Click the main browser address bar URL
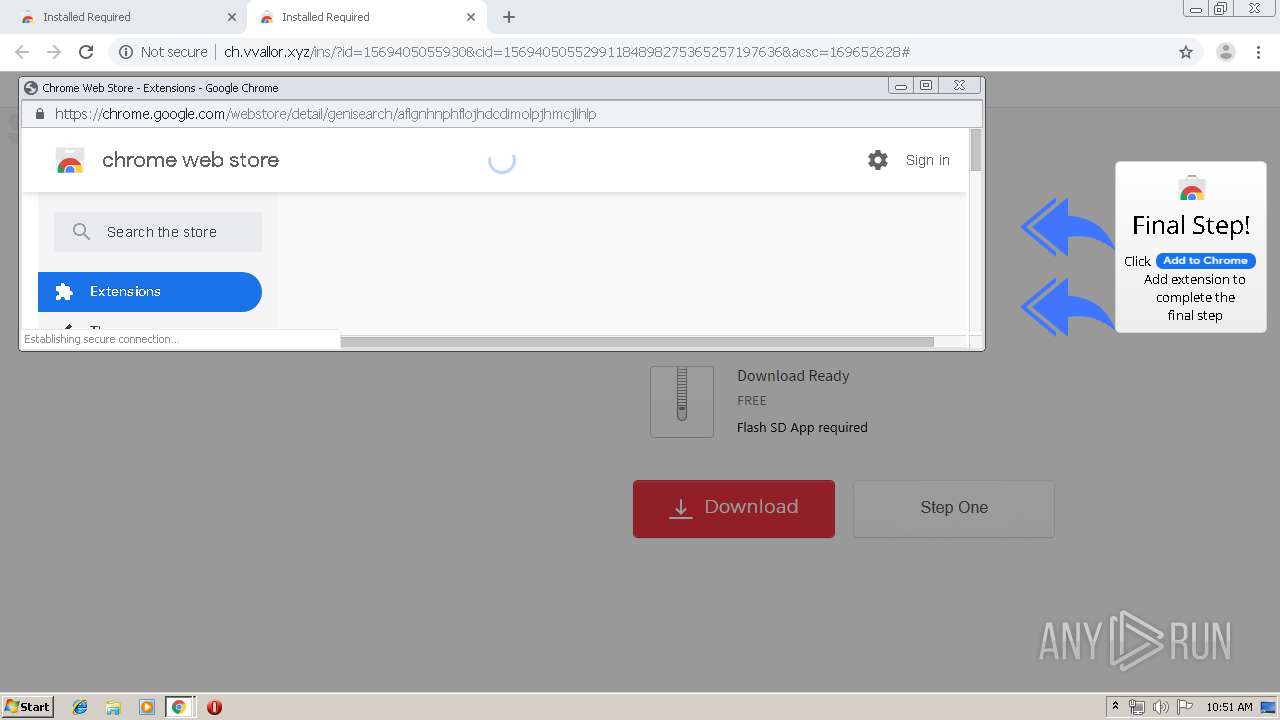Image resolution: width=1280 pixels, height=720 pixels. point(567,52)
